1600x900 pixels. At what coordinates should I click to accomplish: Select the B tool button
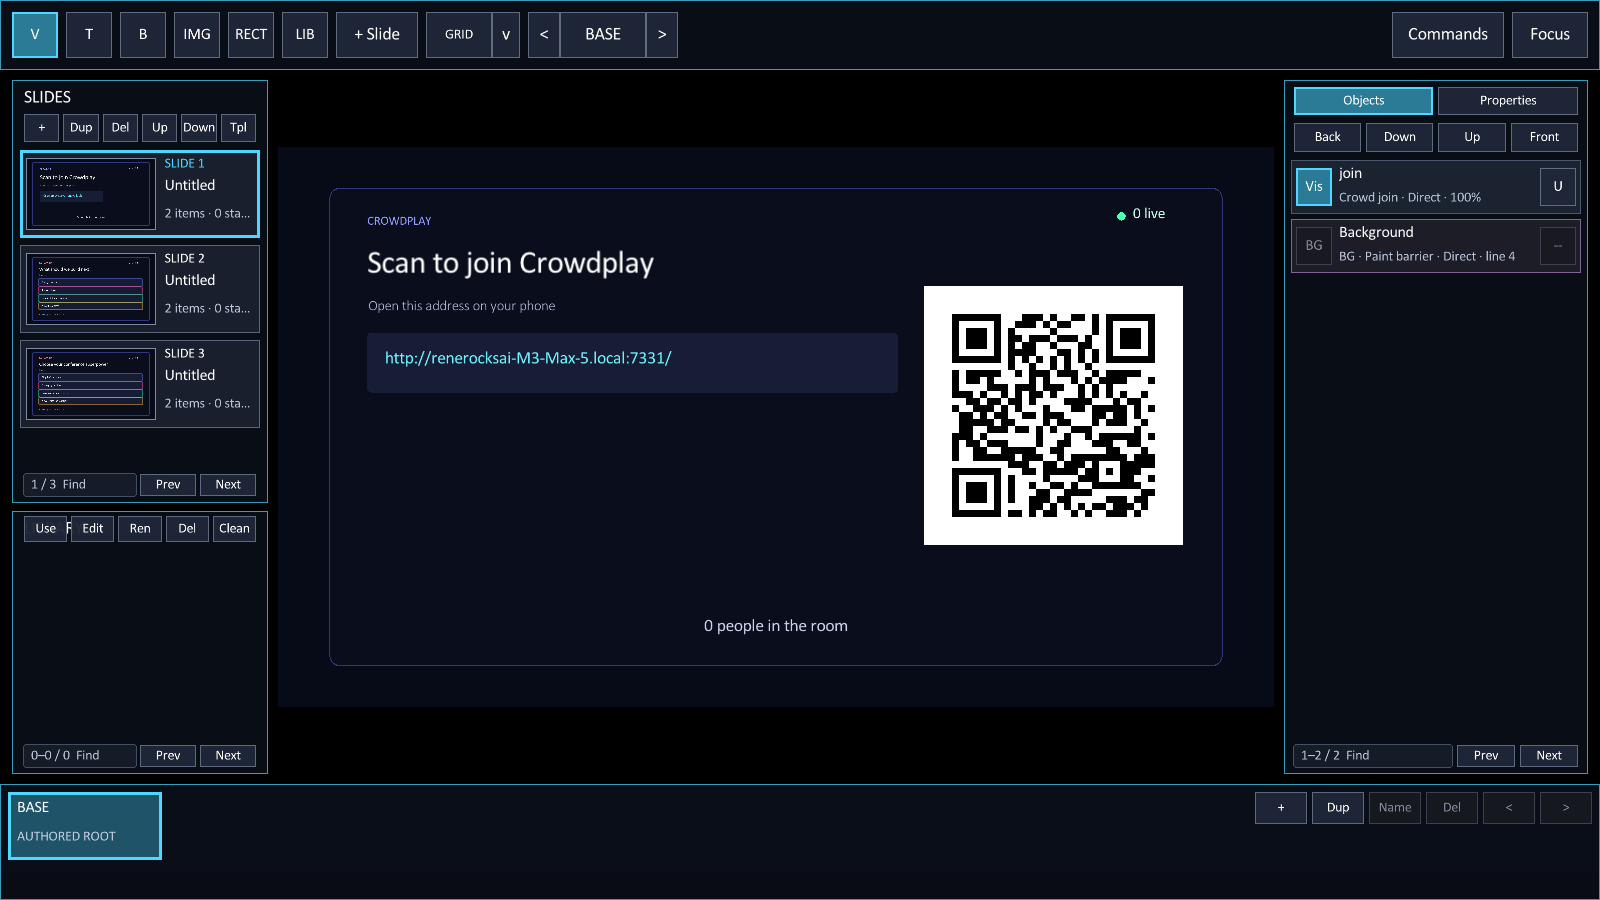point(143,35)
